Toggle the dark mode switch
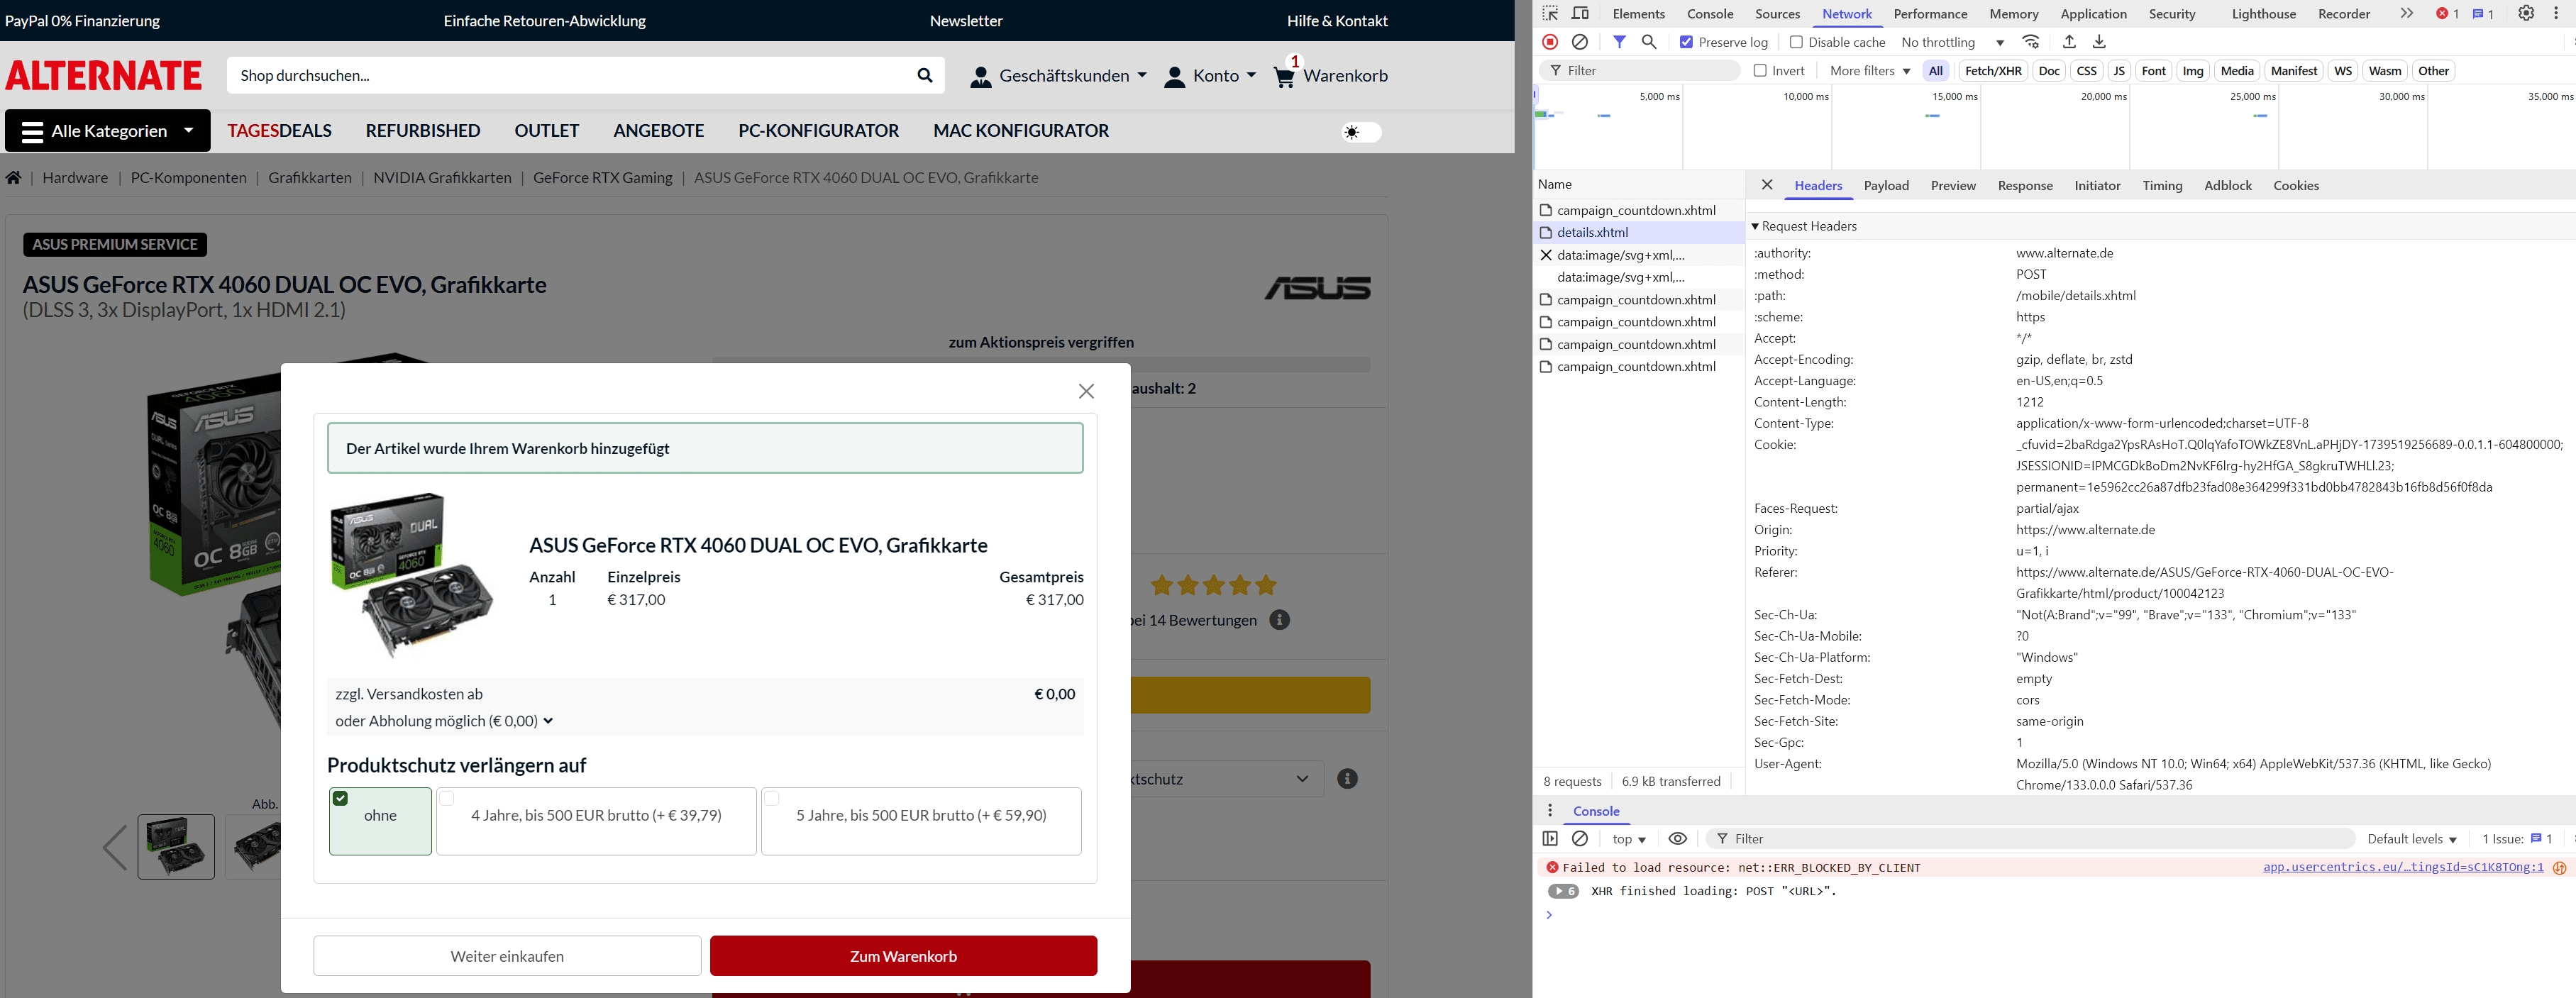This screenshot has height=998, width=2576. (x=1361, y=132)
